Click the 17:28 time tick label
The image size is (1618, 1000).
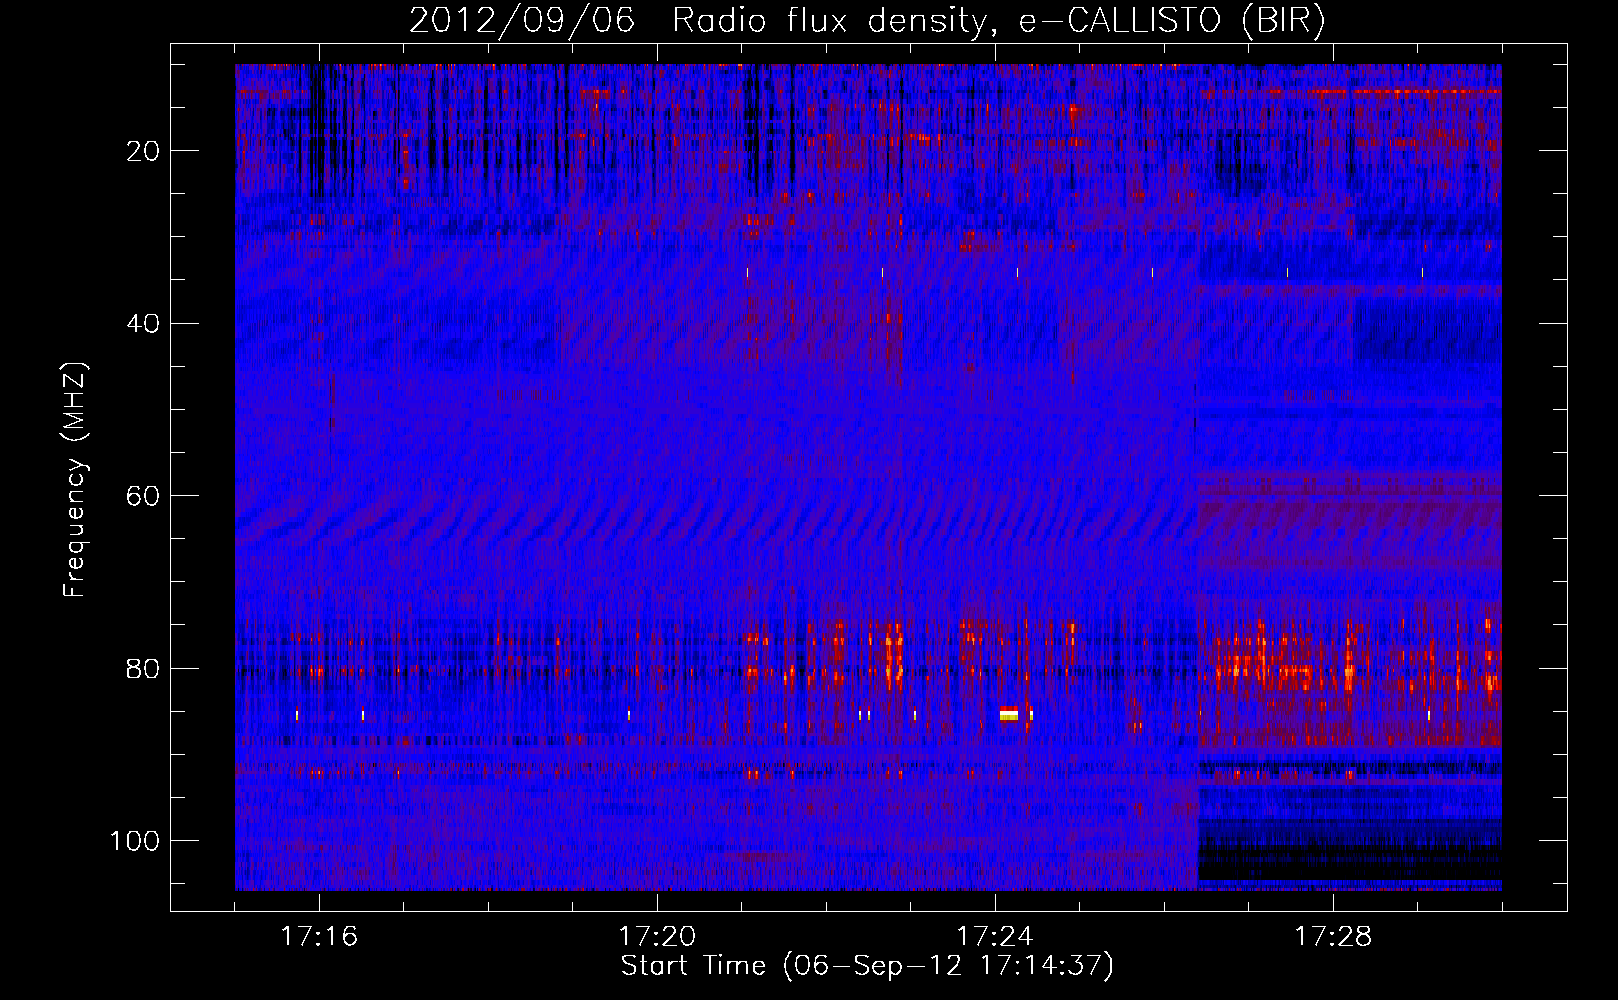(1333, 937)
